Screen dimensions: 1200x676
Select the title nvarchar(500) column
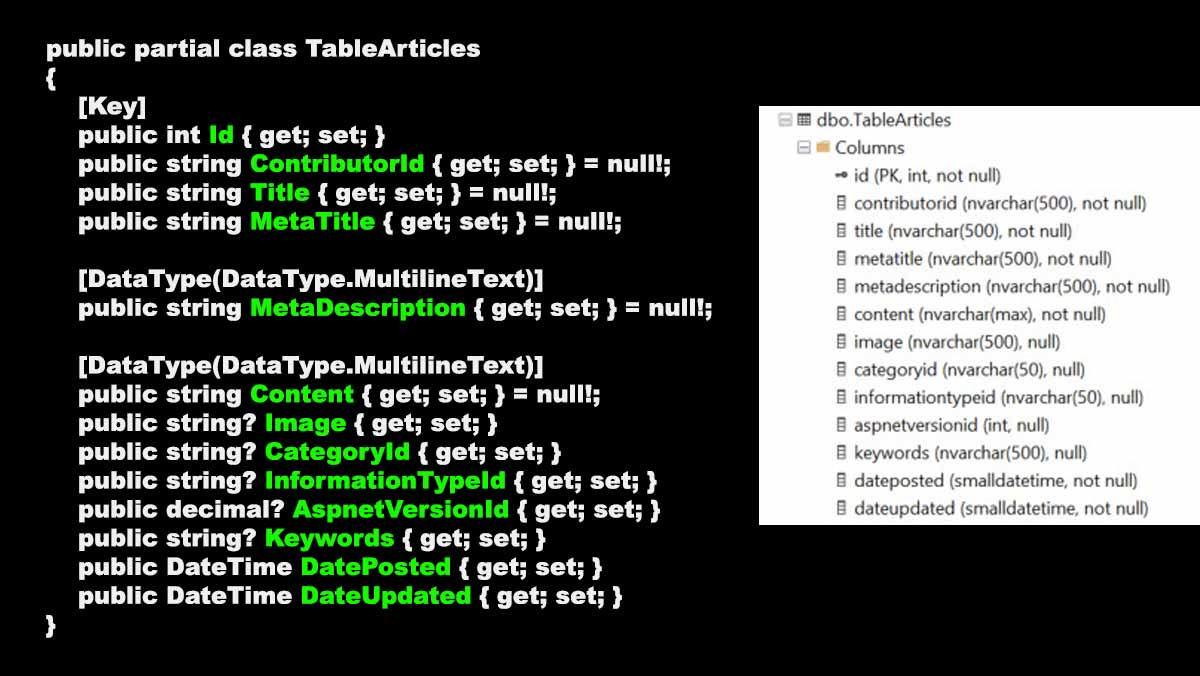pos(962,231)
